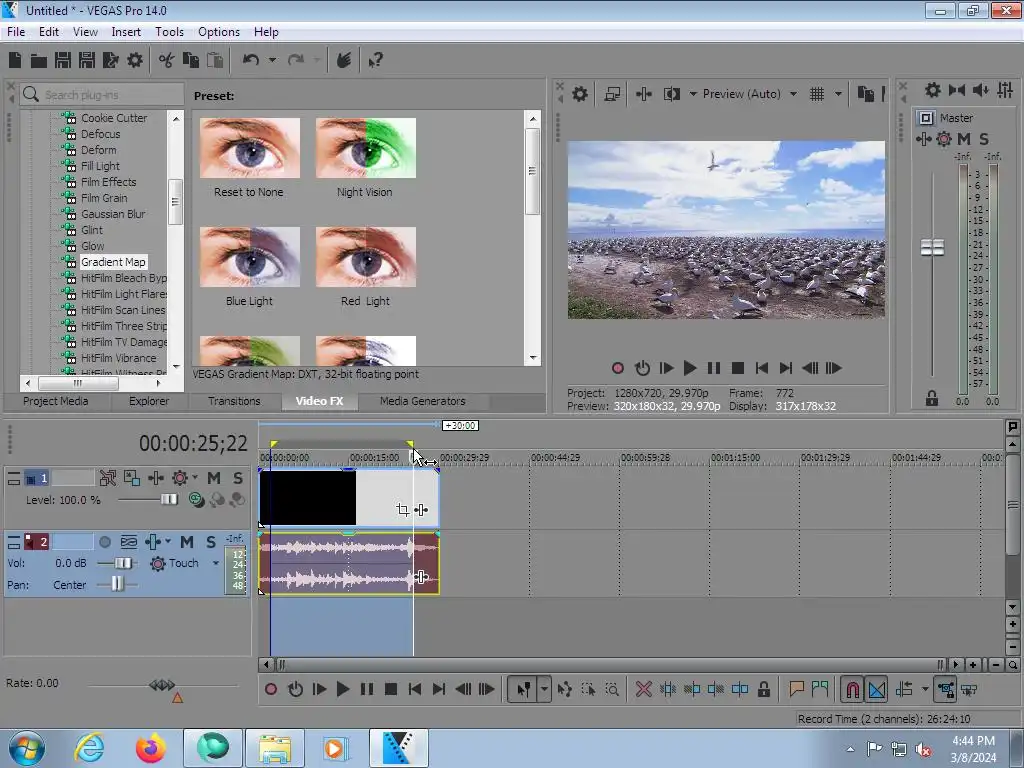Open Preview (Auto) quality dropdown

[x=793, y=94]
